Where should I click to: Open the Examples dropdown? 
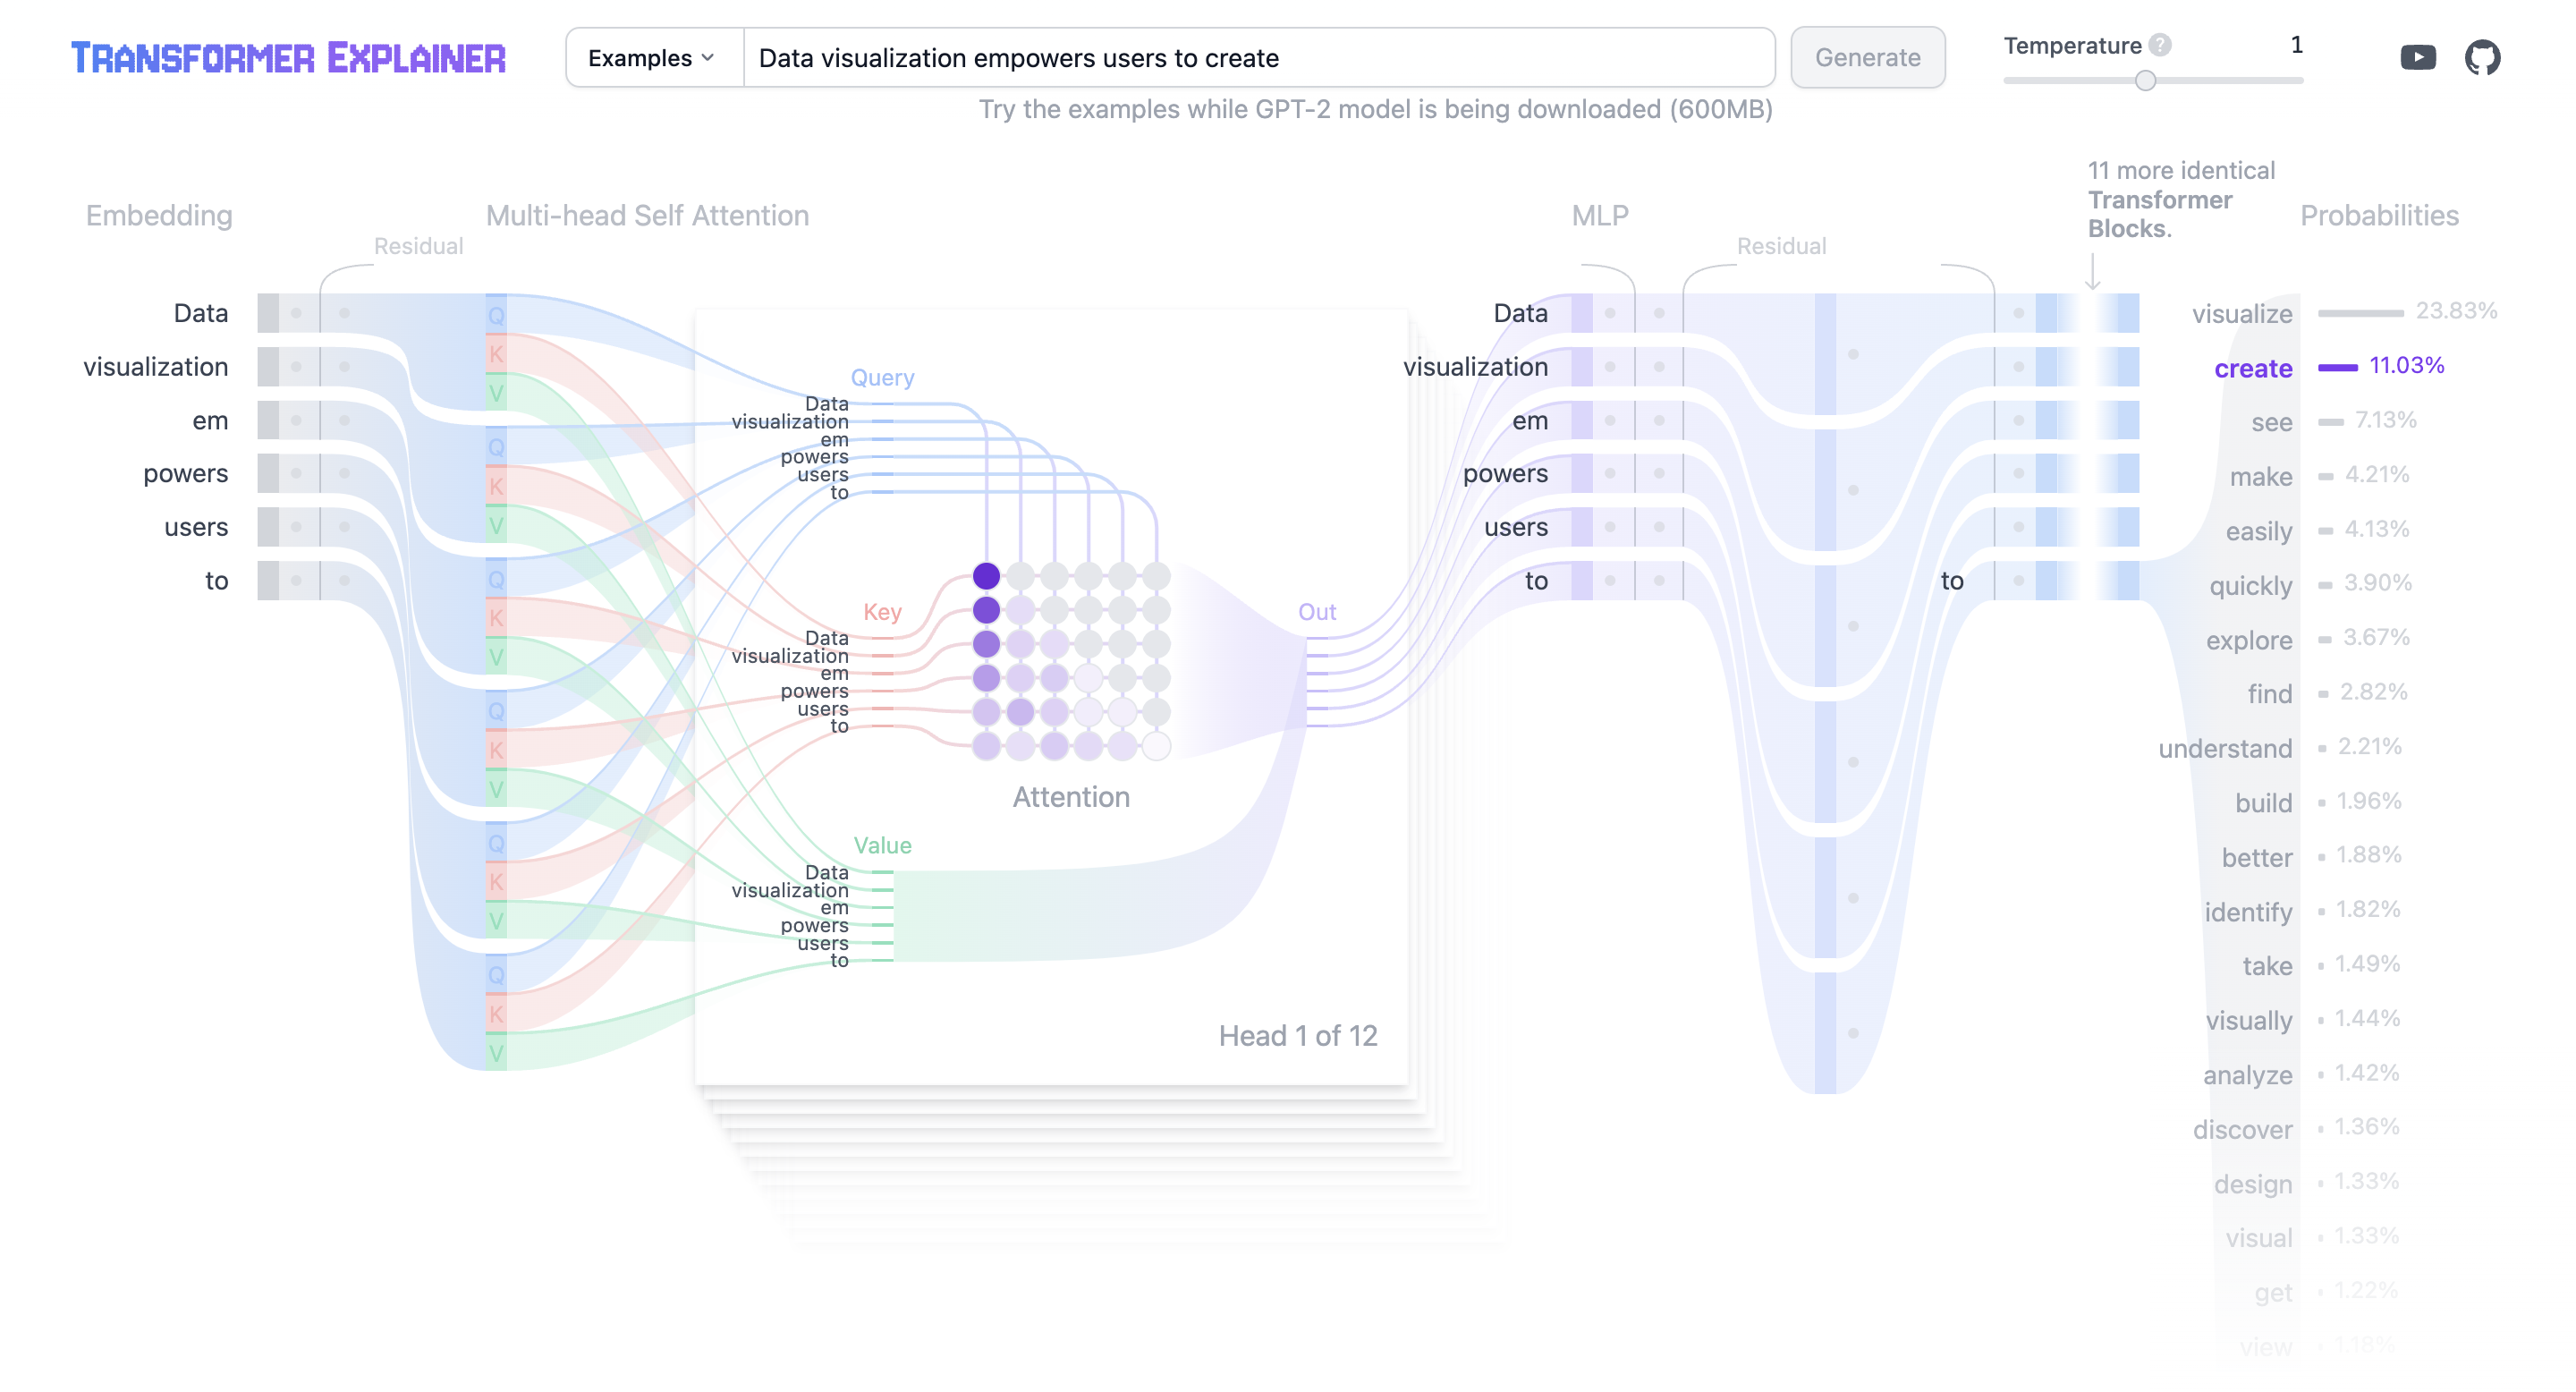[x=653, y=57]
